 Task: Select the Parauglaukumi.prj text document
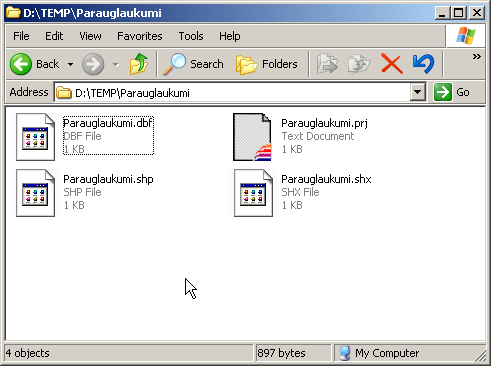tap(300, 136)
